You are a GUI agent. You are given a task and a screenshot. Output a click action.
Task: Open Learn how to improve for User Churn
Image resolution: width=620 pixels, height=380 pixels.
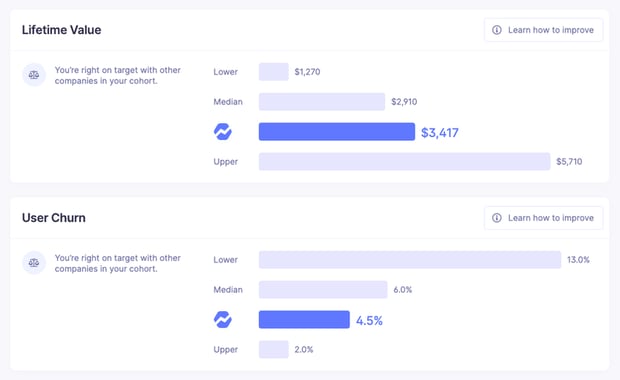[x=543, y=218]
